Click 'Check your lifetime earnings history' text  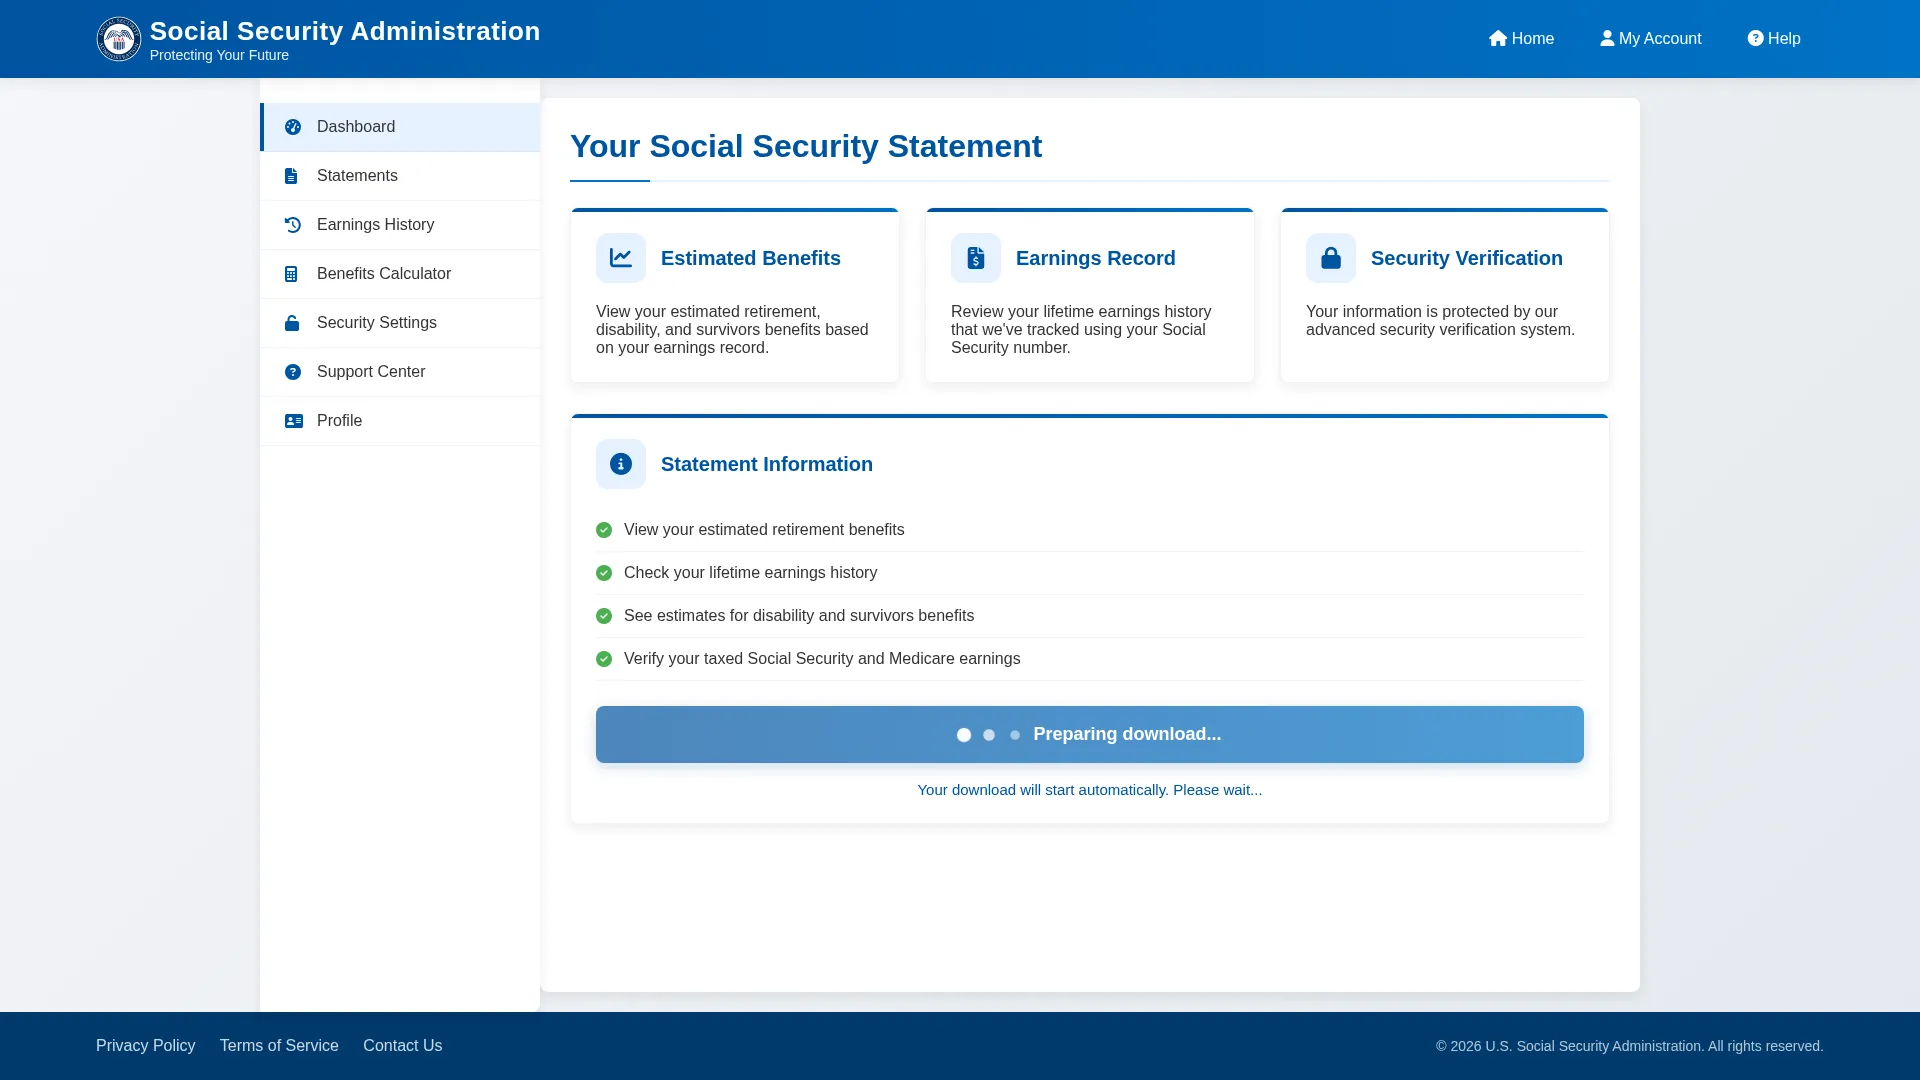751,573
